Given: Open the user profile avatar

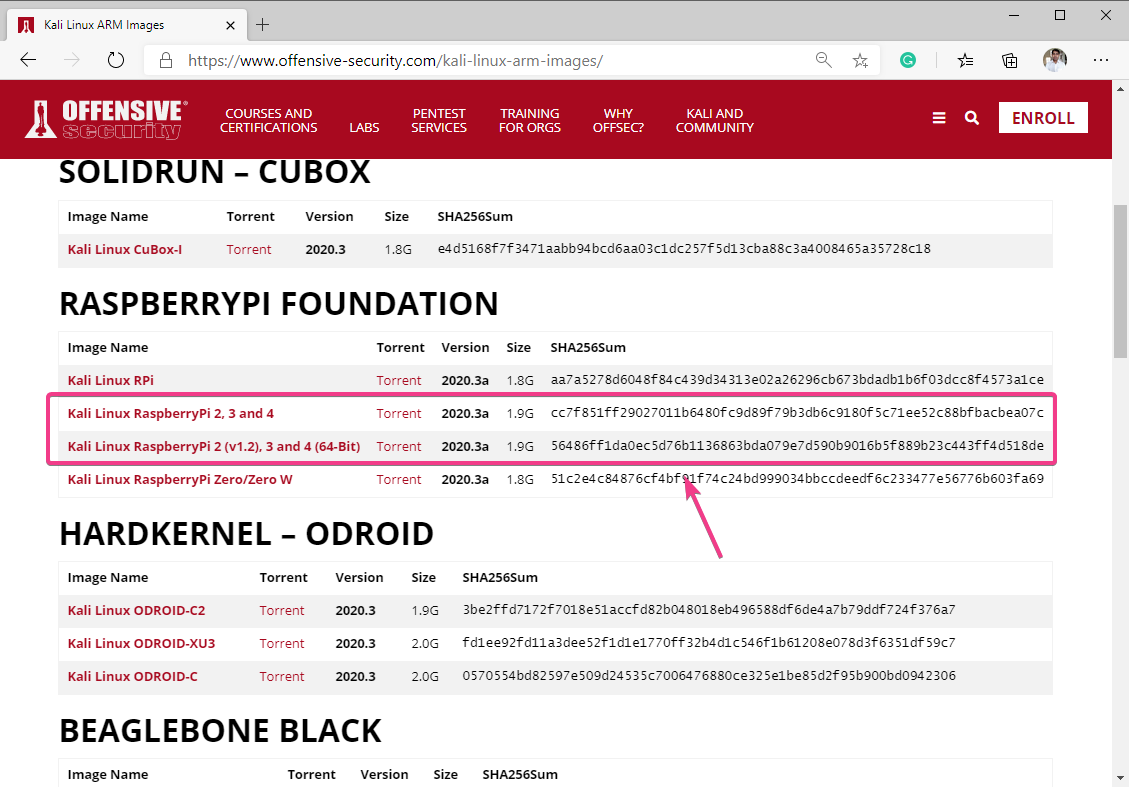Looking at the screenshot, I should click(x=1055, y=60).
